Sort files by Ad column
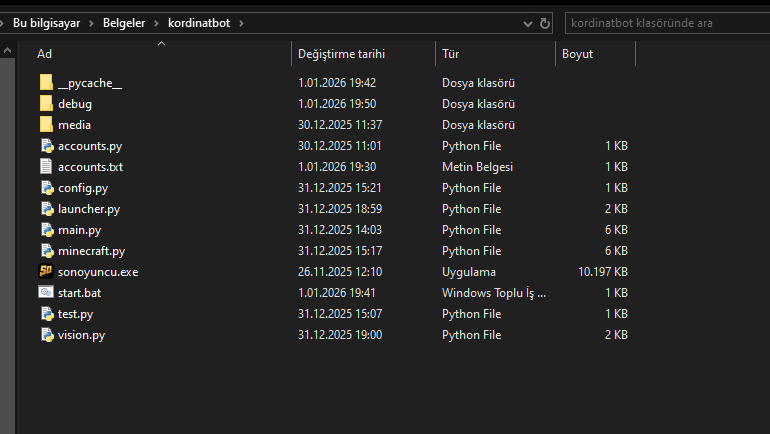This screenshot has height=434, width=770. (44, 54)
